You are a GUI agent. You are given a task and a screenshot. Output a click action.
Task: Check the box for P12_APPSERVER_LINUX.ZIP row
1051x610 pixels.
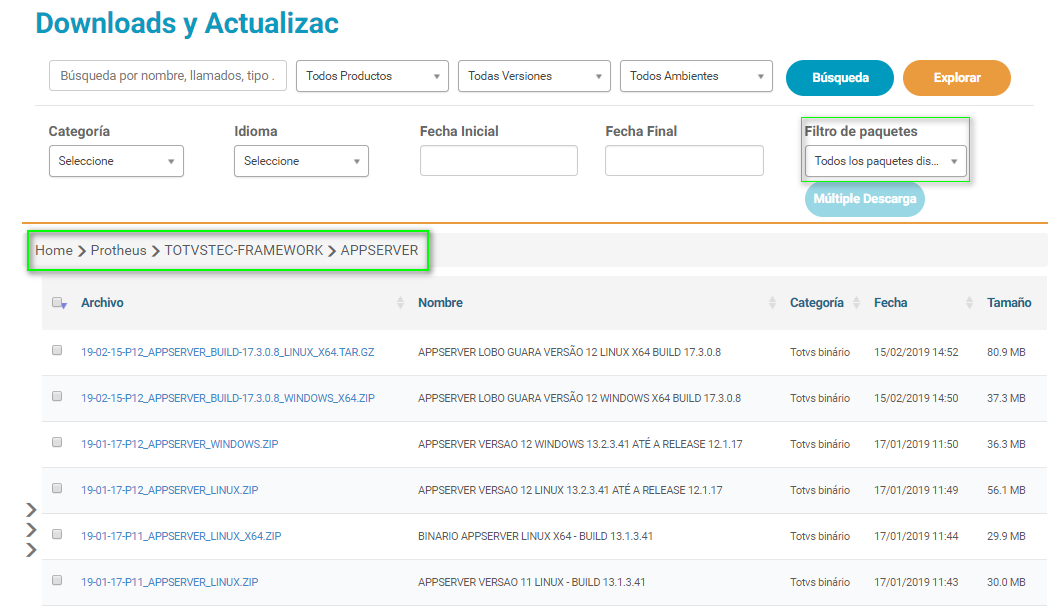coord(57,488)
